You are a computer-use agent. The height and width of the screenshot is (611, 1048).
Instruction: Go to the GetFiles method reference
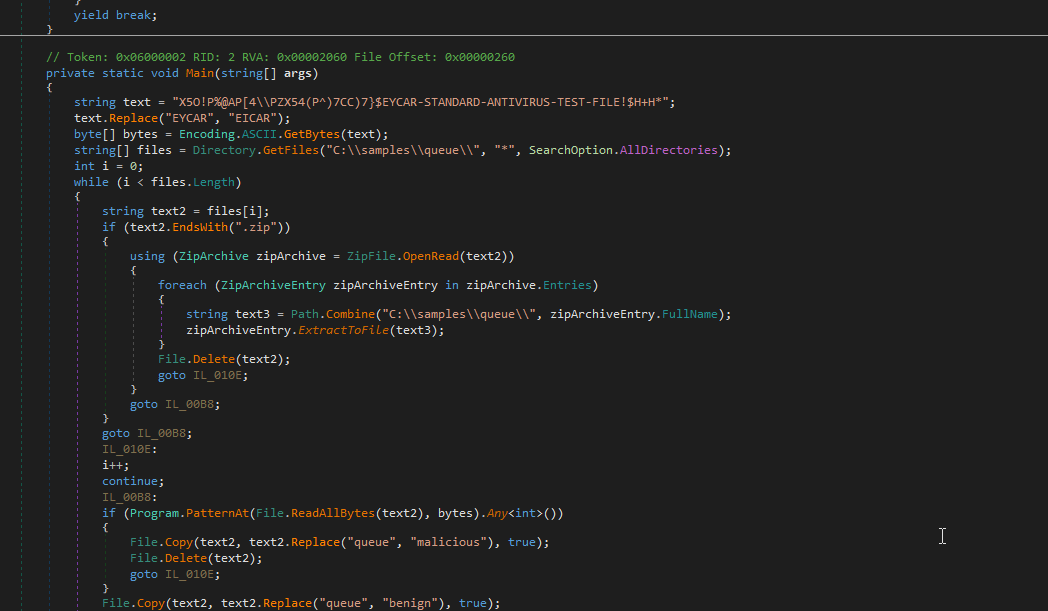pos(291,150)
